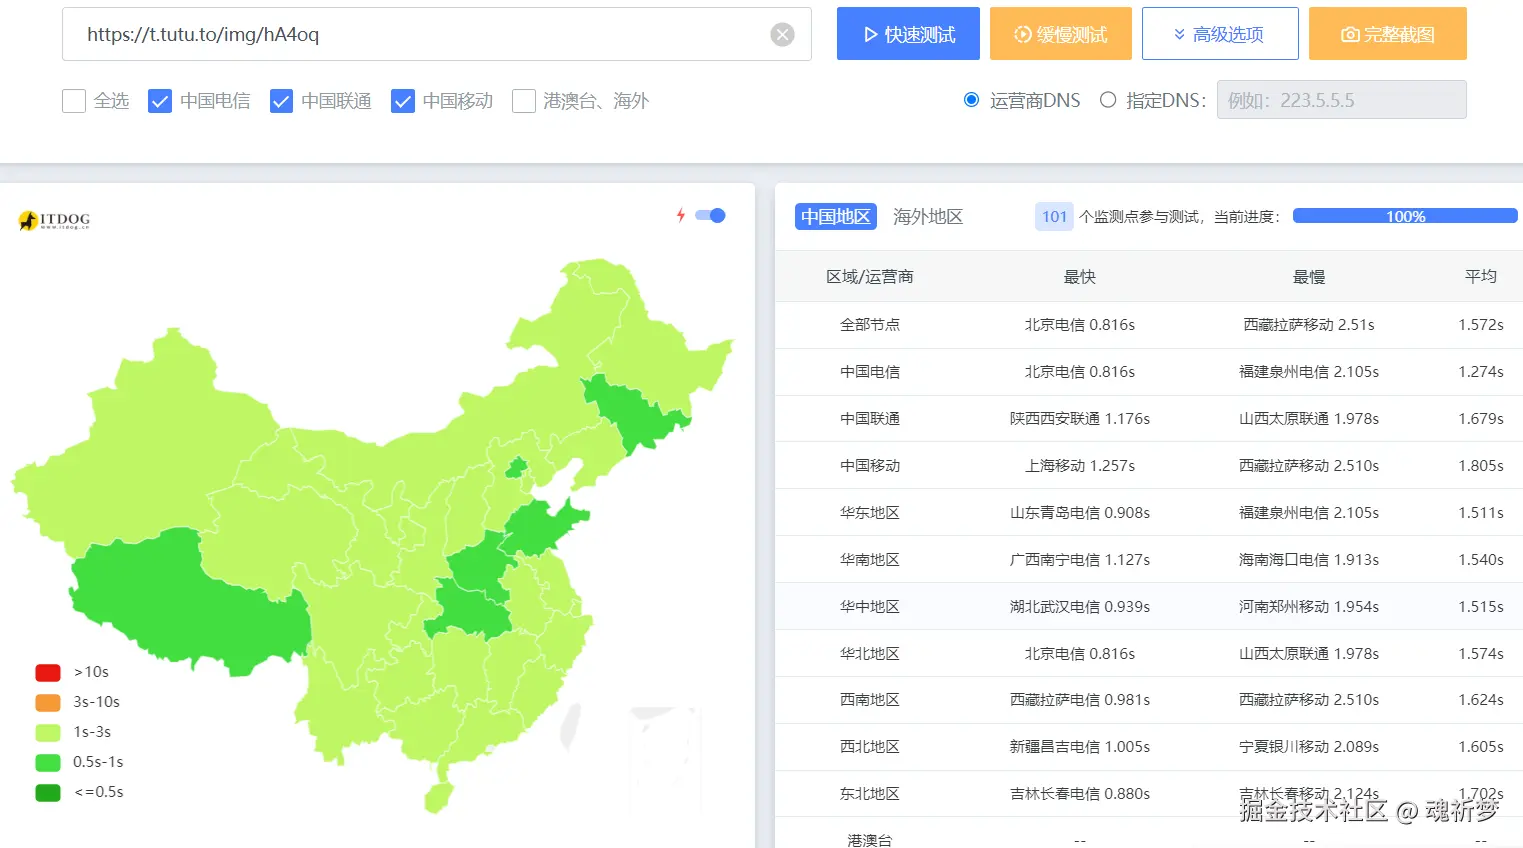Take a 完整截图 full screenshot
This screenshot has width=1523, height=848.
[1388, 34]
